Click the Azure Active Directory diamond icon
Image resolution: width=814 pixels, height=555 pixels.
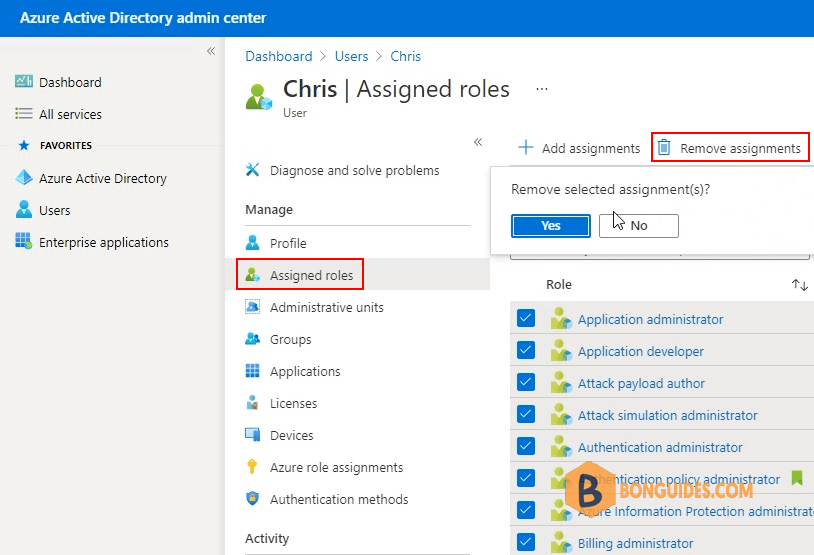(x=24, y=178)
